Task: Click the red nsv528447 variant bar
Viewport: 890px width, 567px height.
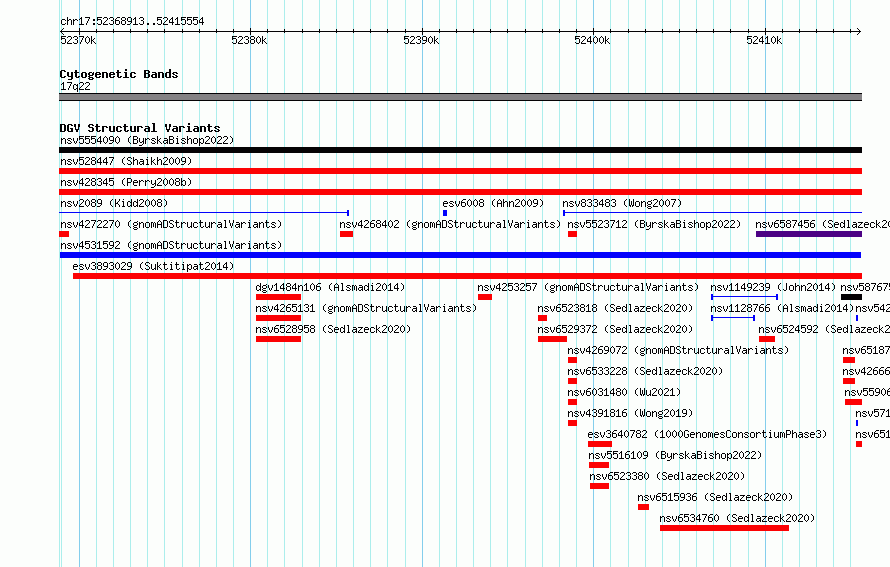Action: [x=460, y=171]
